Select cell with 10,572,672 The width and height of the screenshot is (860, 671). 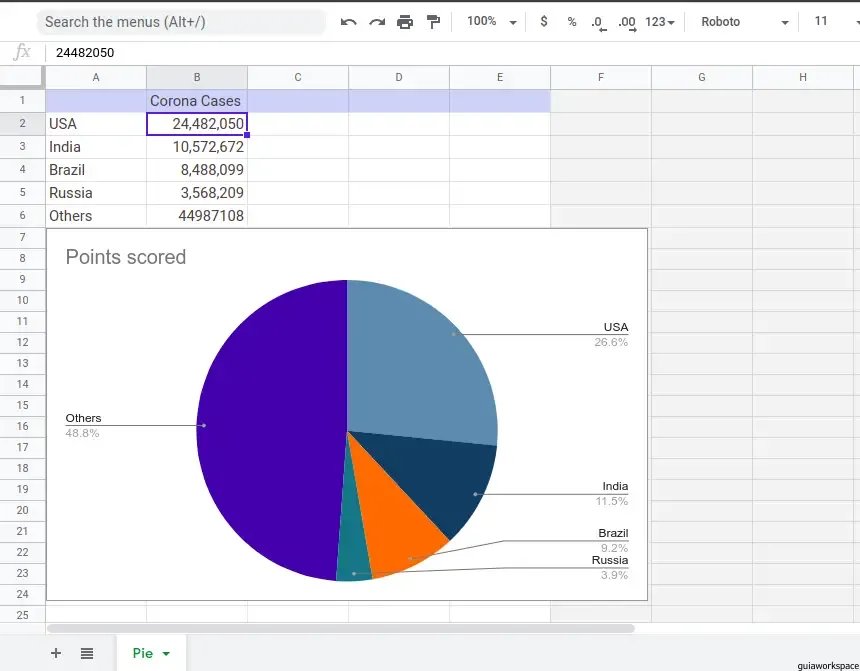[197, 147]
